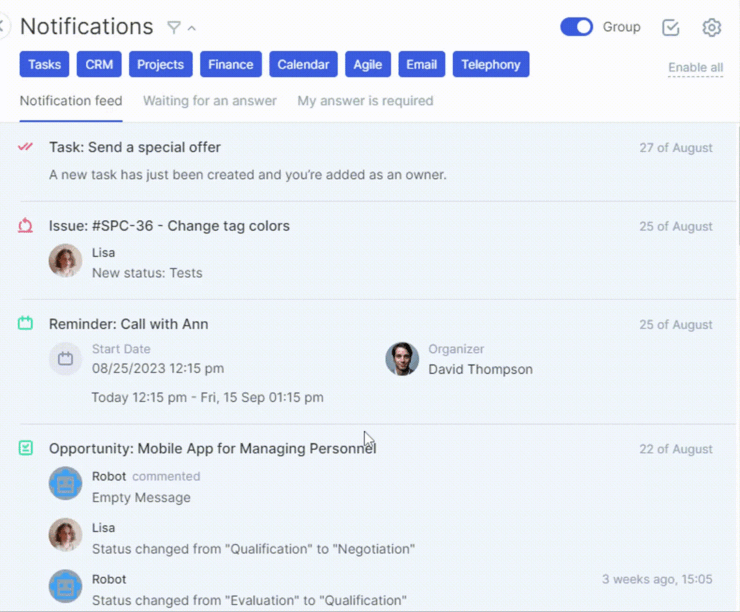Click the task double-check icon beside Send a special offer
The height and width of the screenshot is (612, 740).
[x=25, y=147]
